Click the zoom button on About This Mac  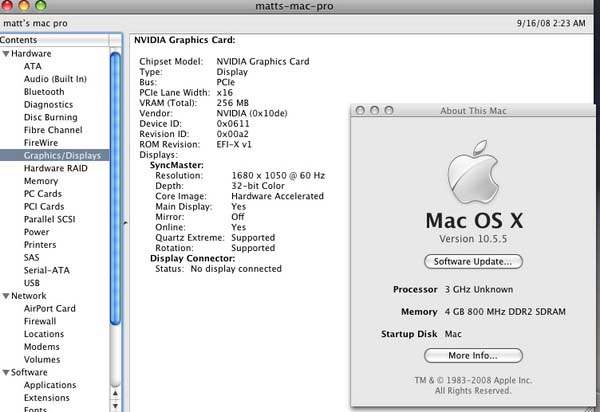(389, 110)
